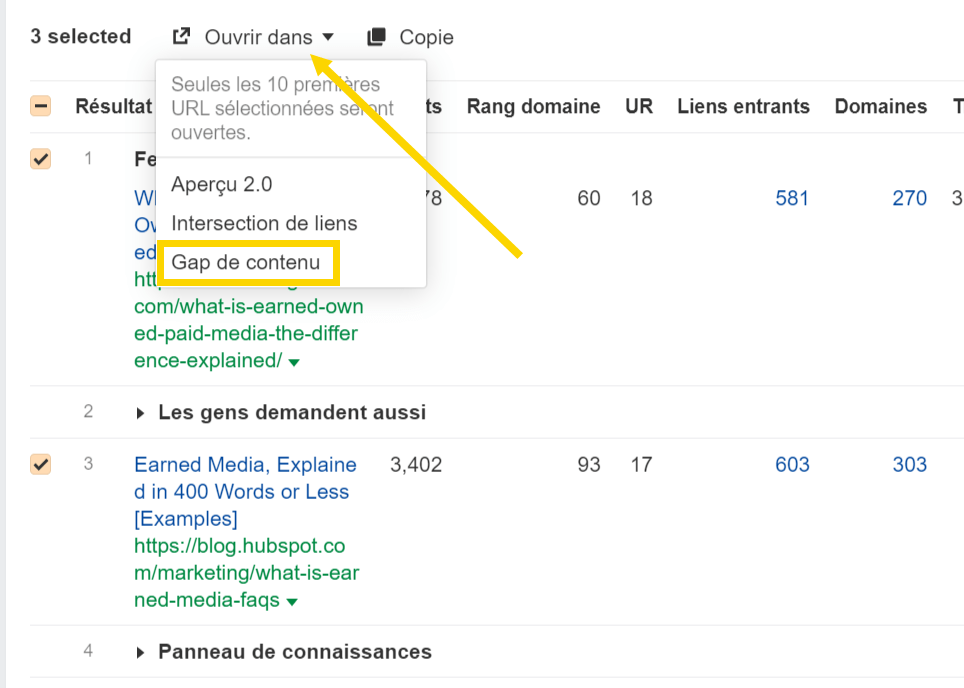Expand the 'Panneau de connaissances' row
The width and height of the screenshot is (964, 688).
coord(143,651)
